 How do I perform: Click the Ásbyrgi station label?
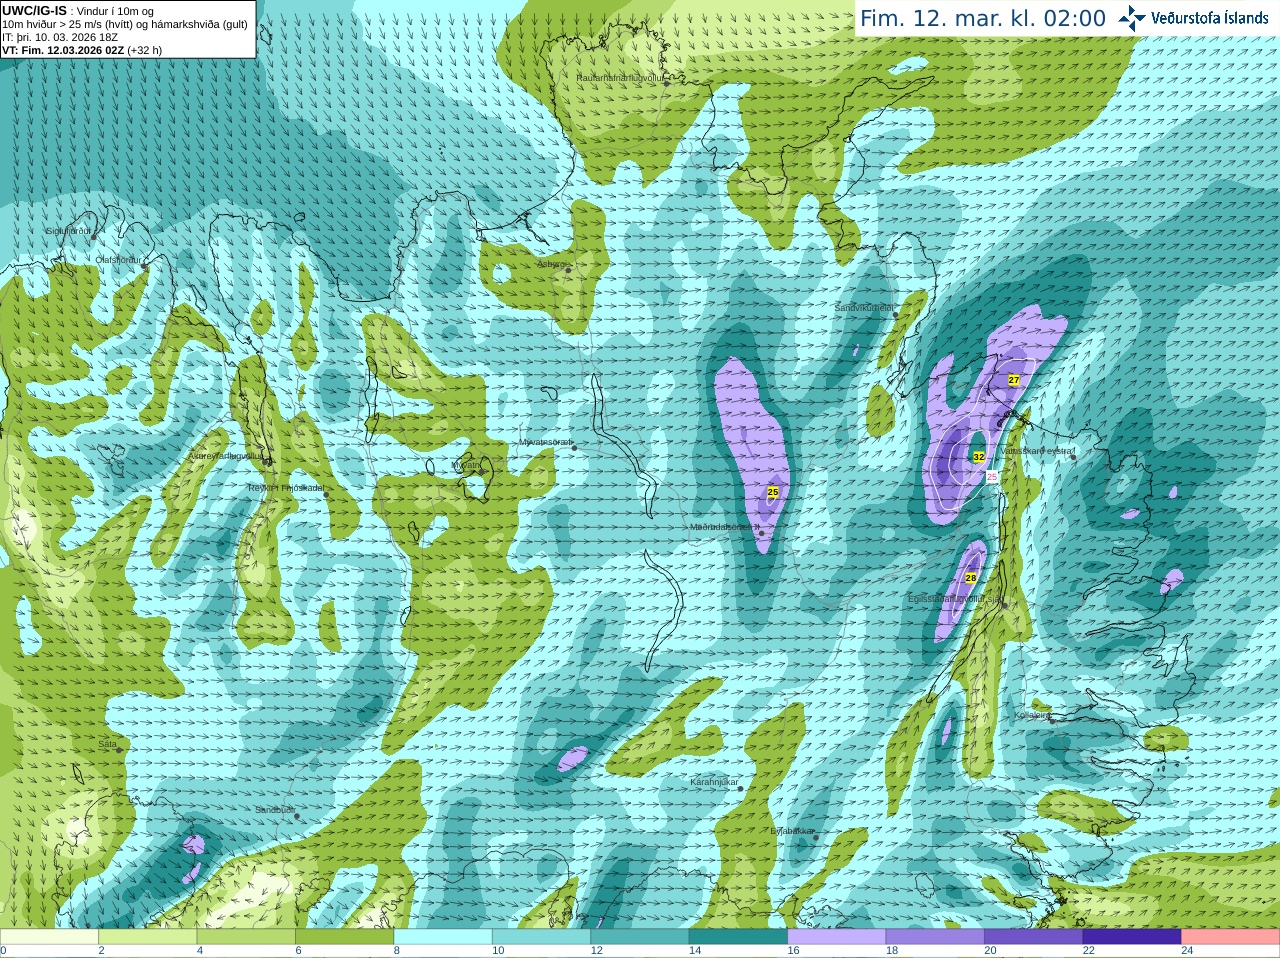[x=551, y=265]
